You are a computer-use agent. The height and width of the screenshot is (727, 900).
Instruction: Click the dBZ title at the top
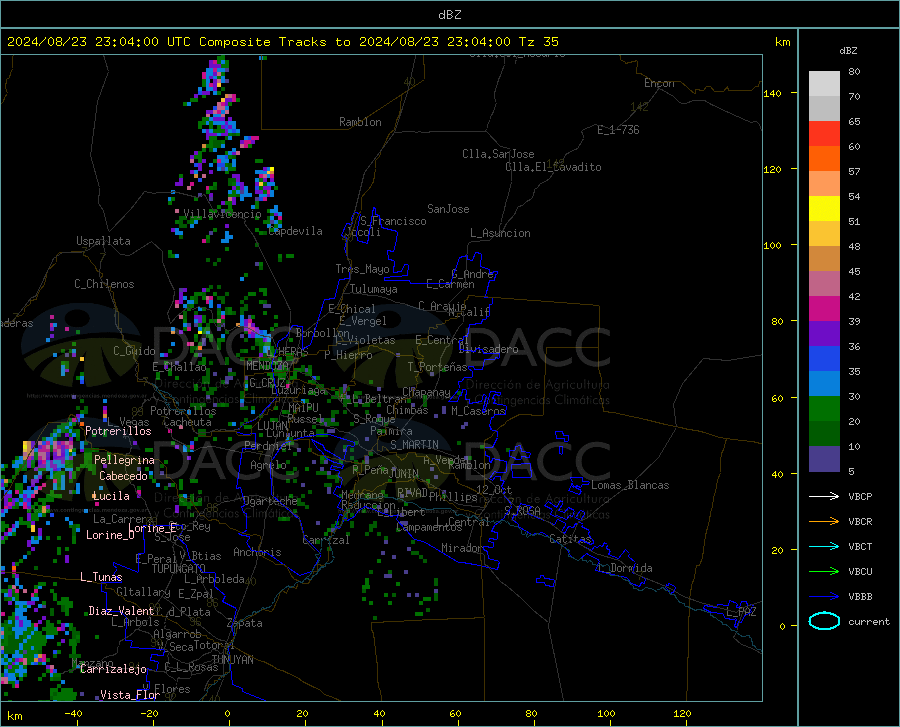(449, 15)
